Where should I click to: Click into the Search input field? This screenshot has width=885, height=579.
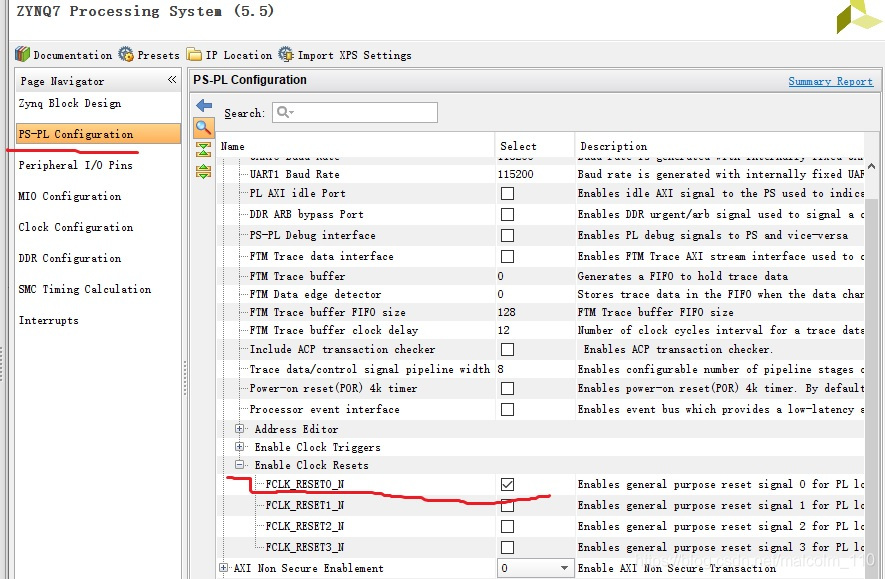(355, 112)
